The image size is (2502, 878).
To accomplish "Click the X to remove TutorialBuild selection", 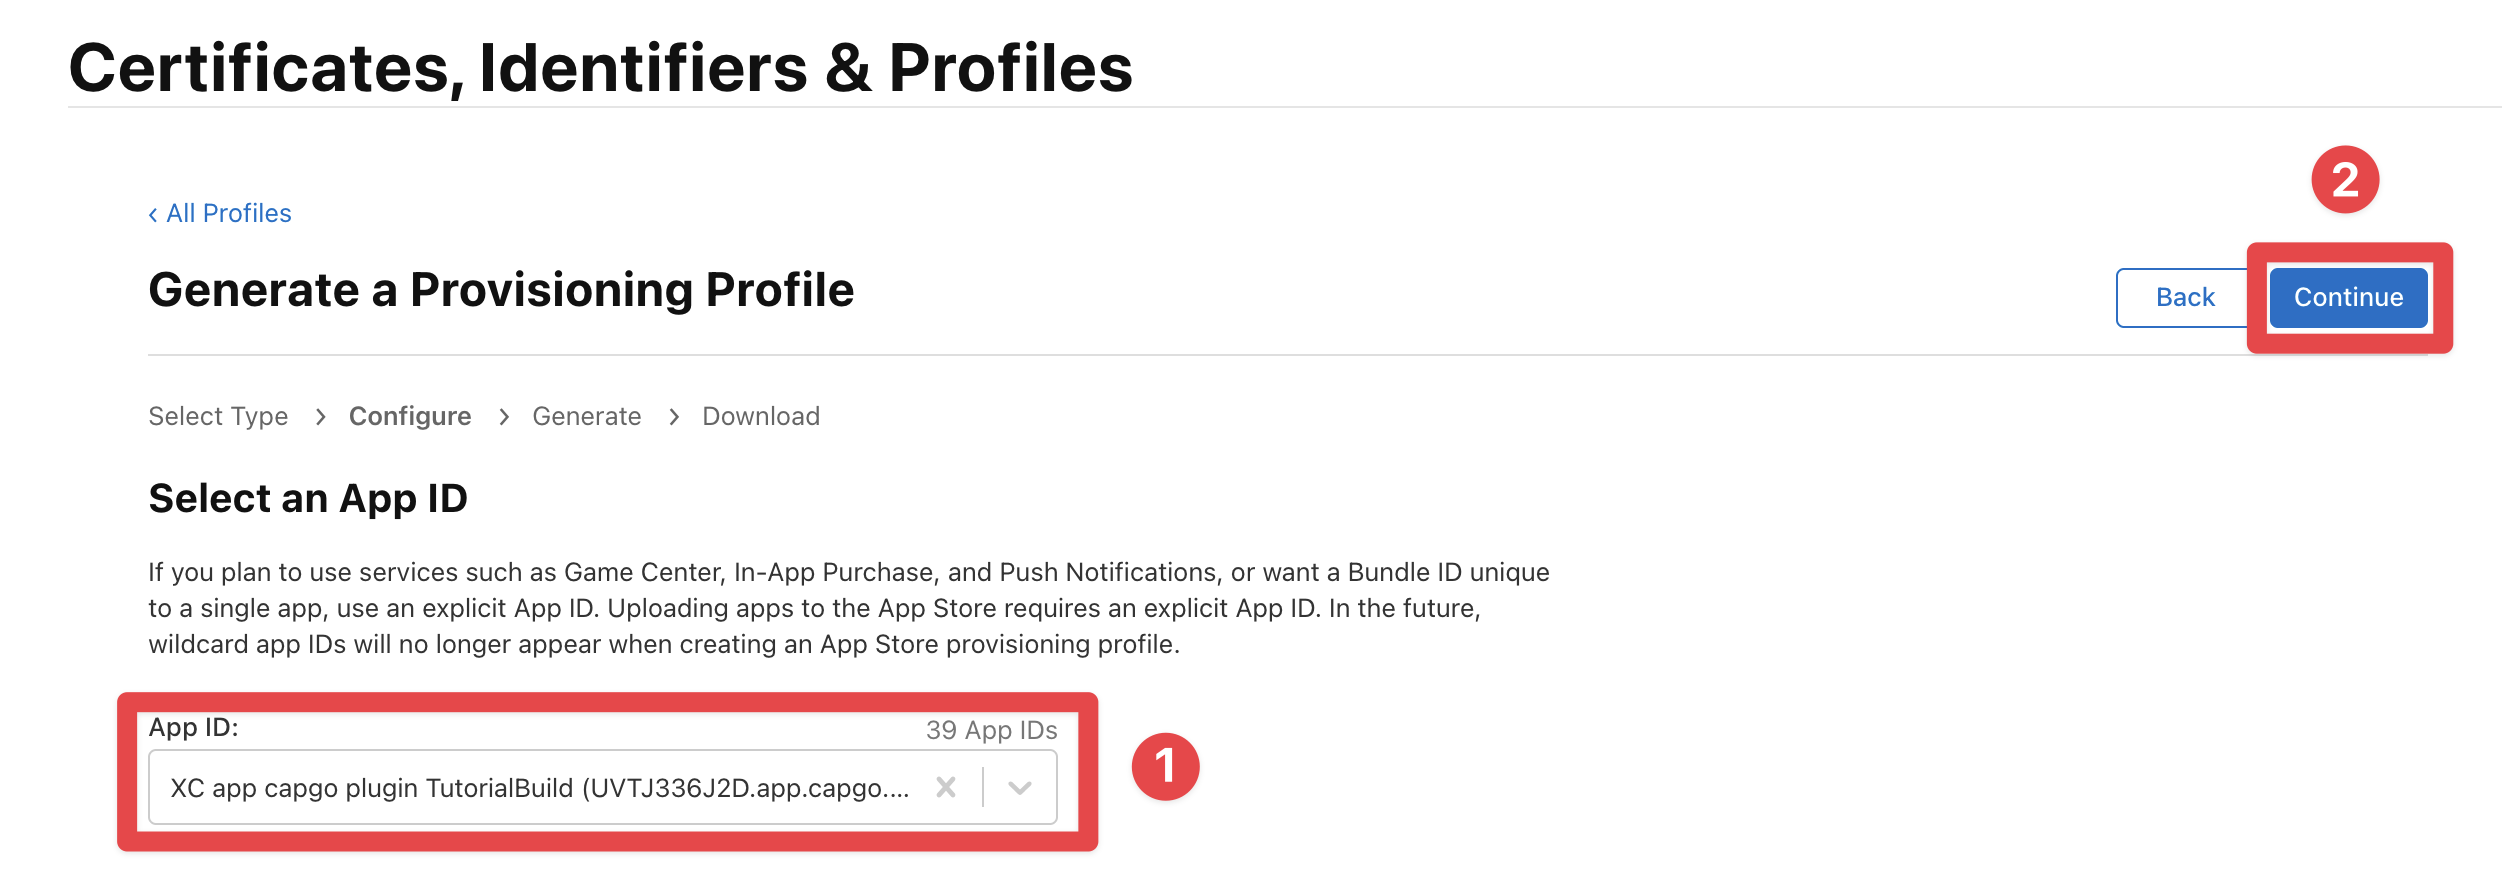I will tap(944, 787).
